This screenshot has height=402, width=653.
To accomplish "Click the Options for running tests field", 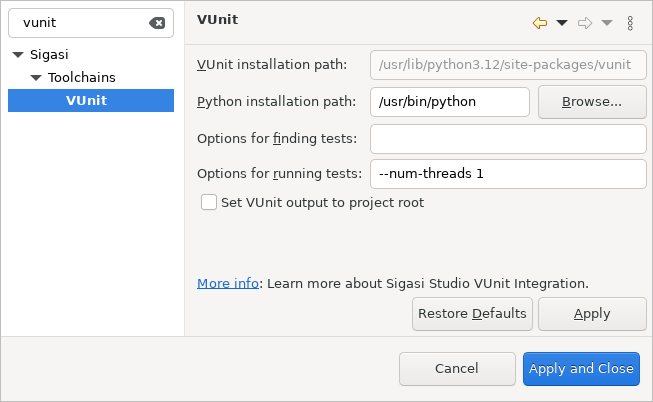I will tap(508, 174).
